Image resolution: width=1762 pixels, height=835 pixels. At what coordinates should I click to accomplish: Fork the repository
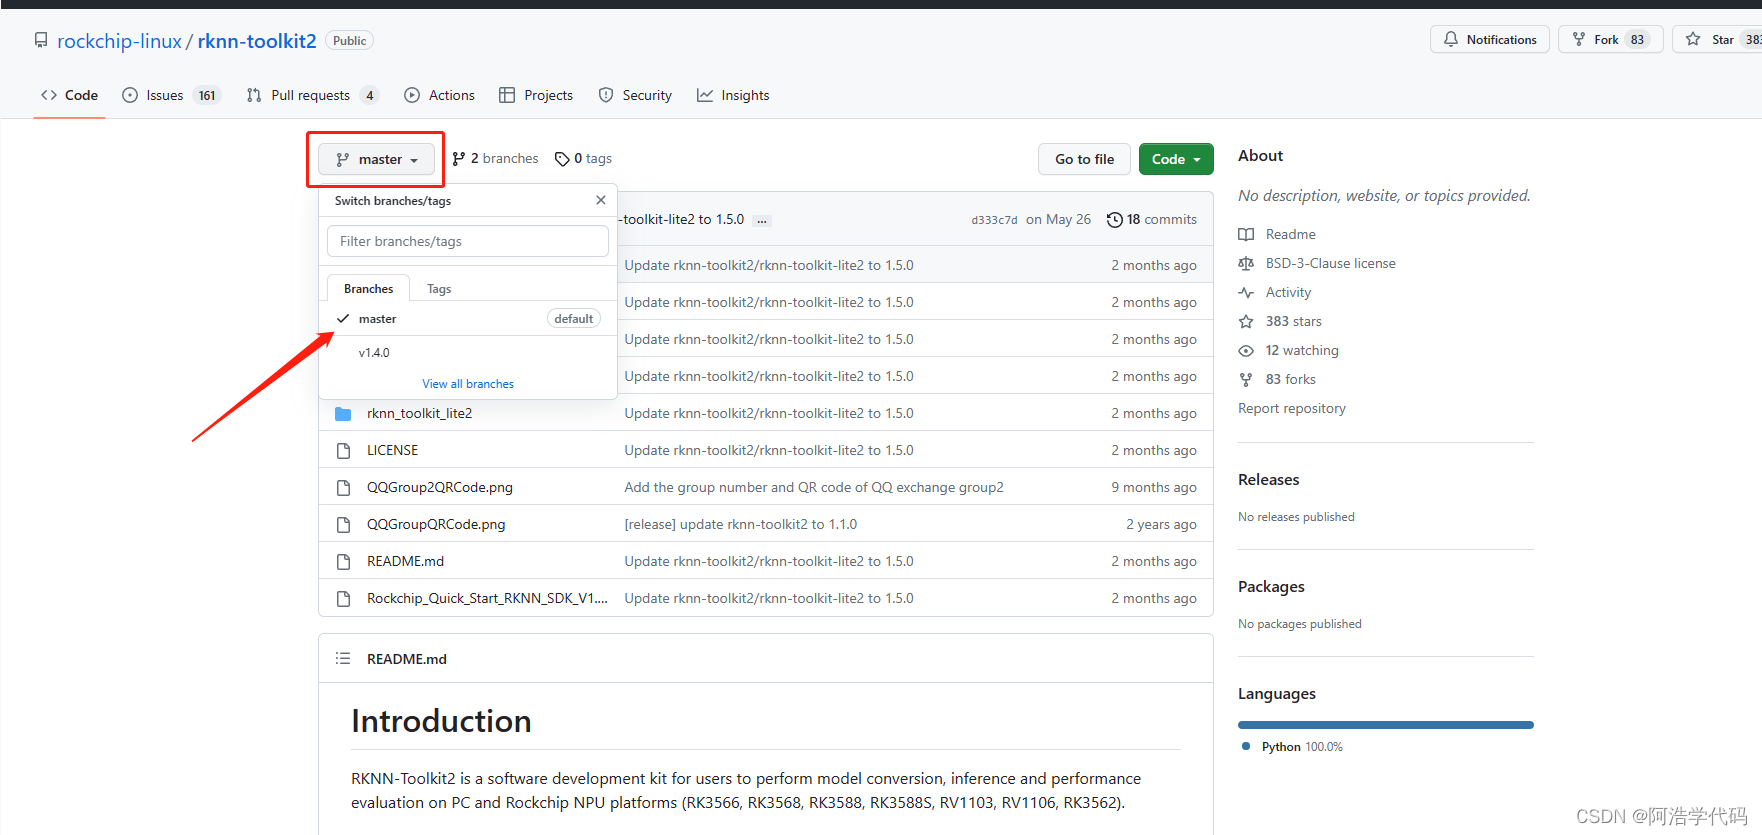(1610, 39)
